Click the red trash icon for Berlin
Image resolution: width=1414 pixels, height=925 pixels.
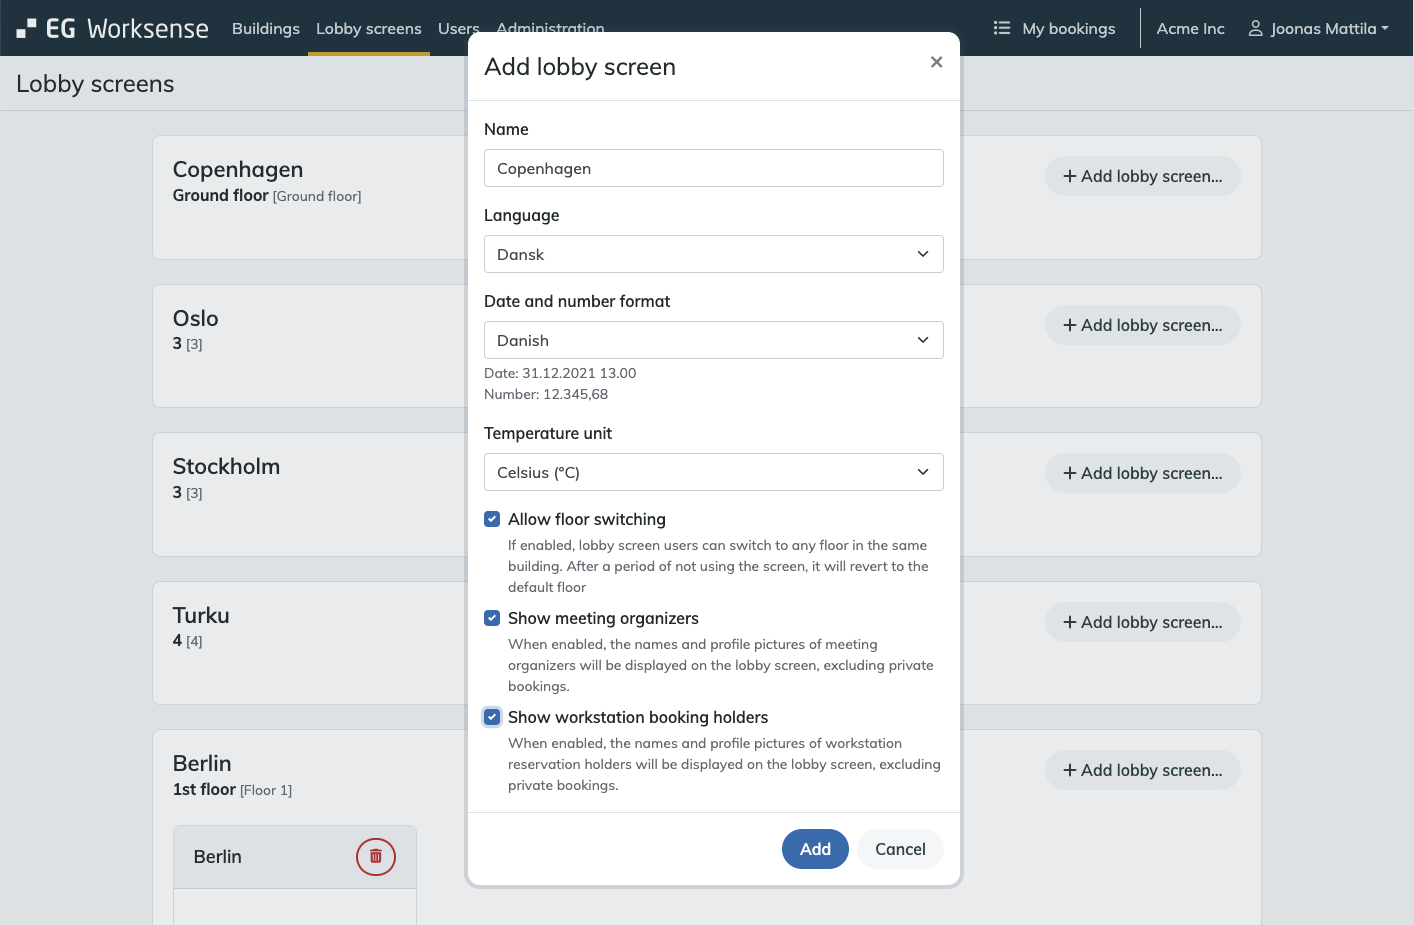(x=376, y=857)
